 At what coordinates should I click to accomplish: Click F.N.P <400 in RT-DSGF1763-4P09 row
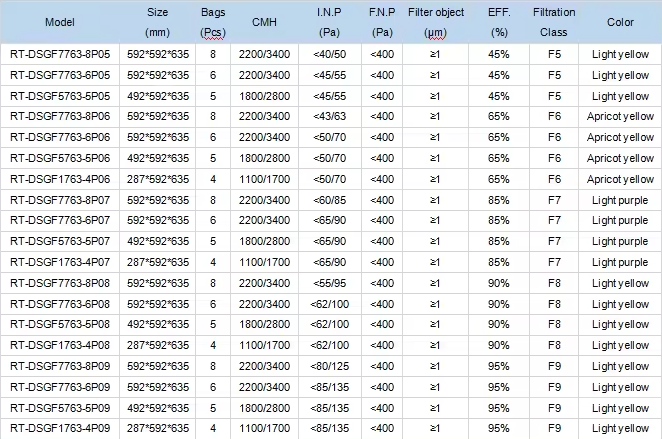coord(382,428)
